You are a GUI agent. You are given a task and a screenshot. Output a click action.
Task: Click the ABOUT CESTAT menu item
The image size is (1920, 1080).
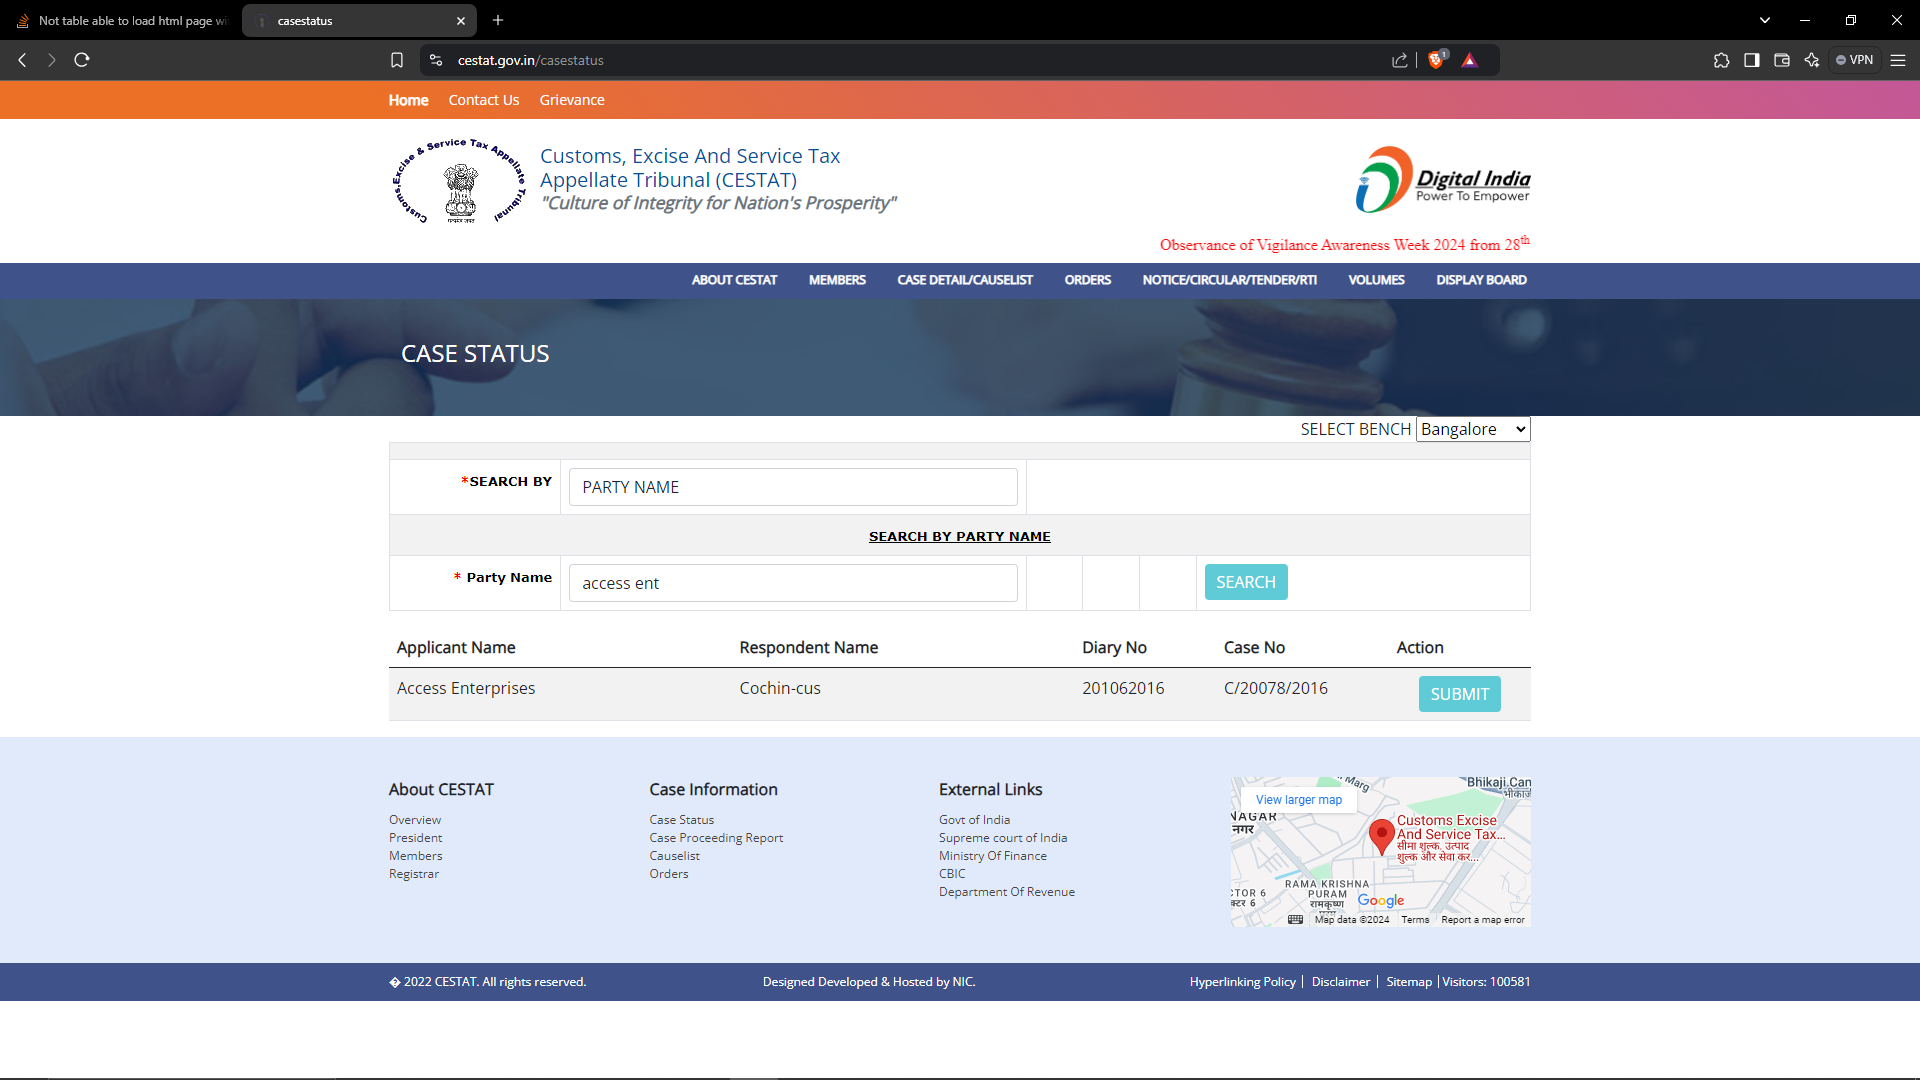(x=733, y=278)
